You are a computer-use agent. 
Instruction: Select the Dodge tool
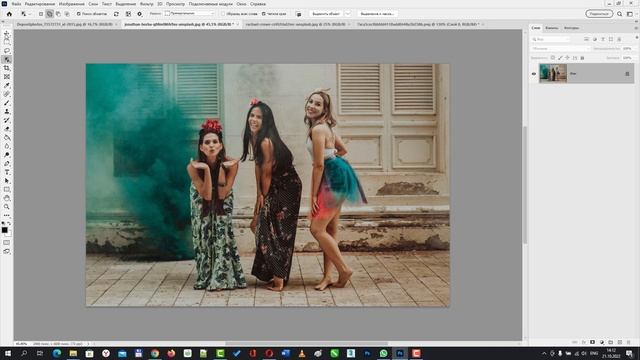click(x=7, y=155)
